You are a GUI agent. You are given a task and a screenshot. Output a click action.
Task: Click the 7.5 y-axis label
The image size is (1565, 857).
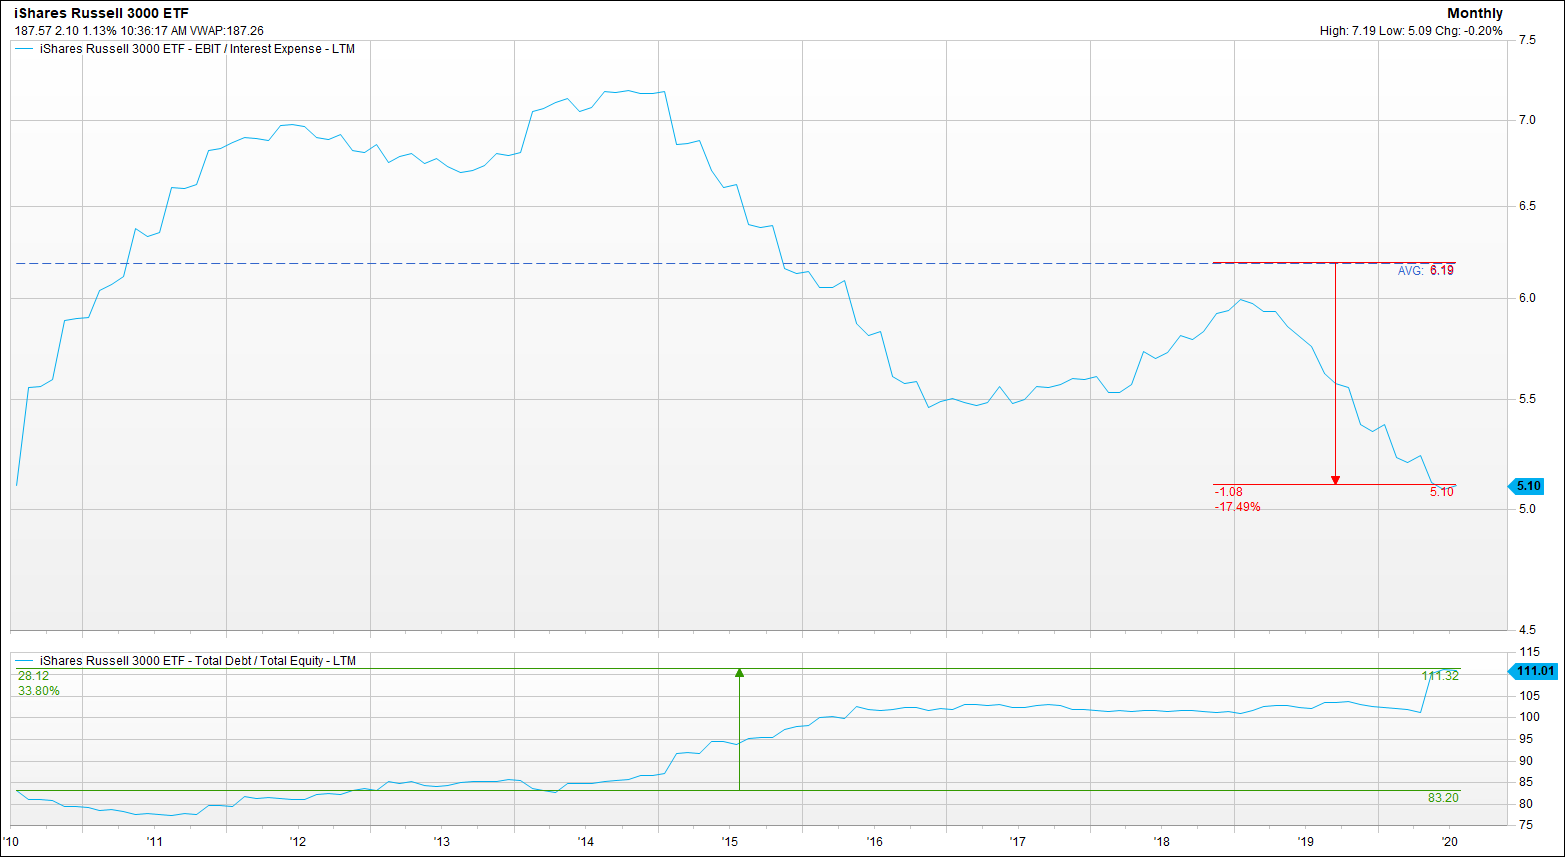coord(1527,40)
